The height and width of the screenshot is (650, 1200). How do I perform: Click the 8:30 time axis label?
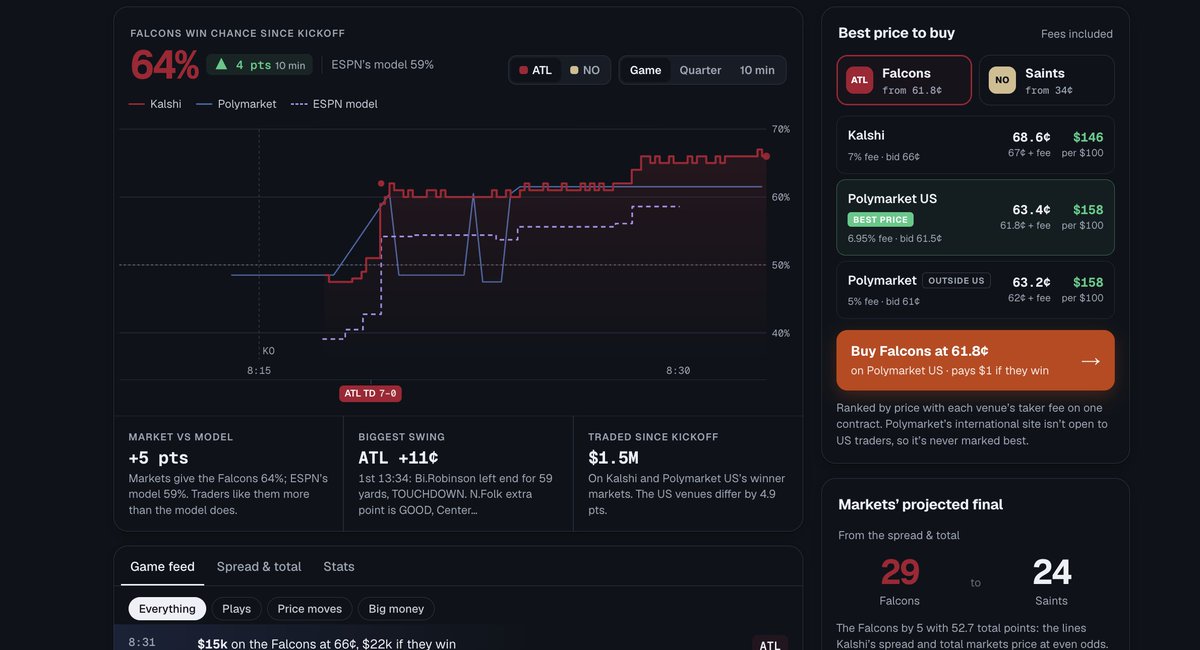pyautogui.click(x=678, y=371)
